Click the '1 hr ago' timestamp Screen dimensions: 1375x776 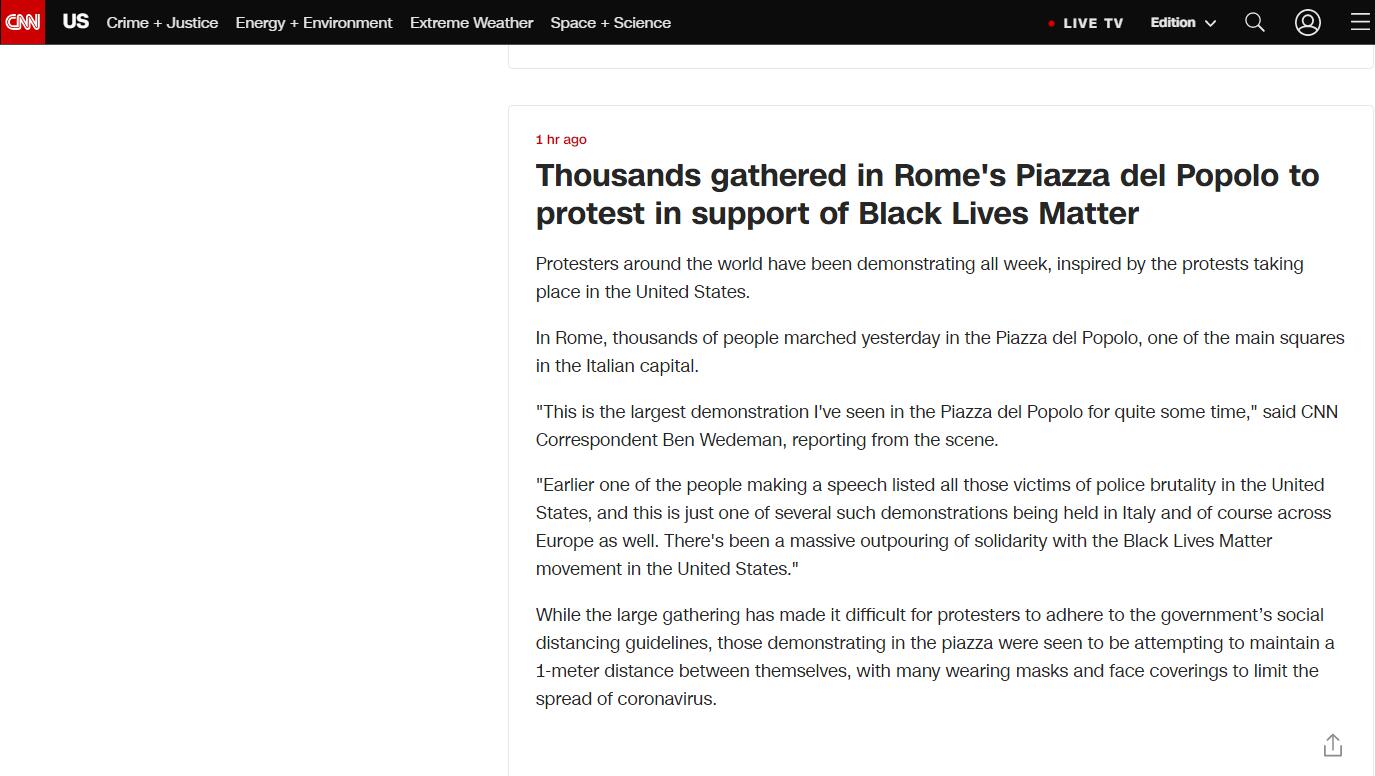point(561,139)
